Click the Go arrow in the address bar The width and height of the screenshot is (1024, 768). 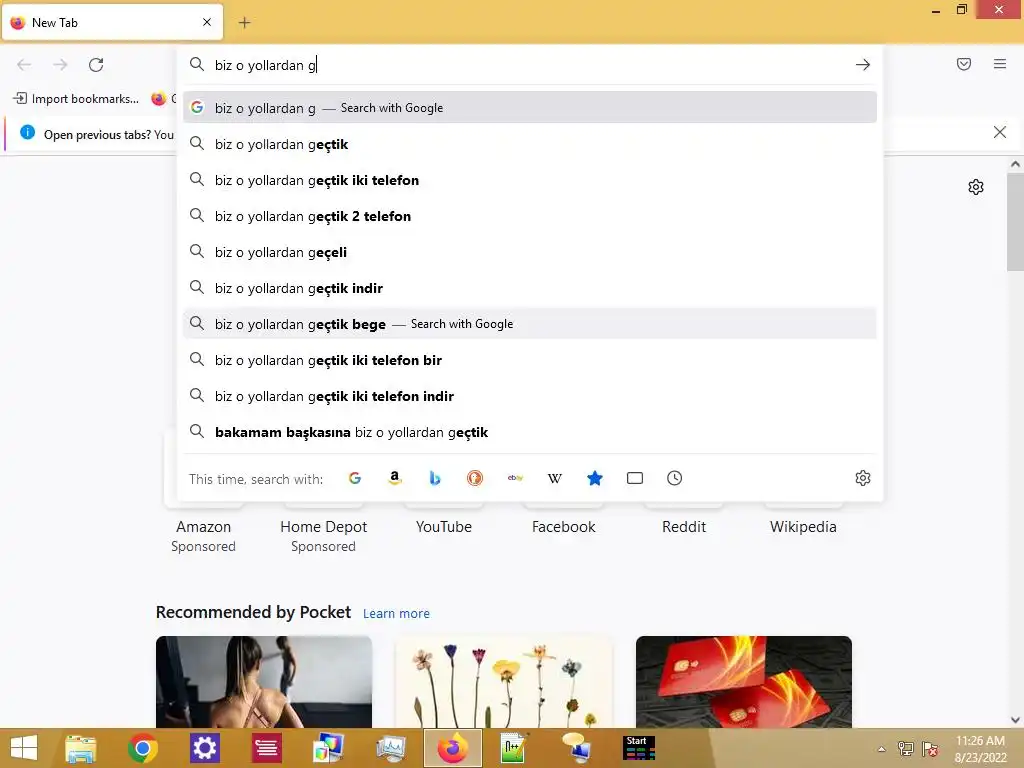pyautogui.click(x=863, y=65)
